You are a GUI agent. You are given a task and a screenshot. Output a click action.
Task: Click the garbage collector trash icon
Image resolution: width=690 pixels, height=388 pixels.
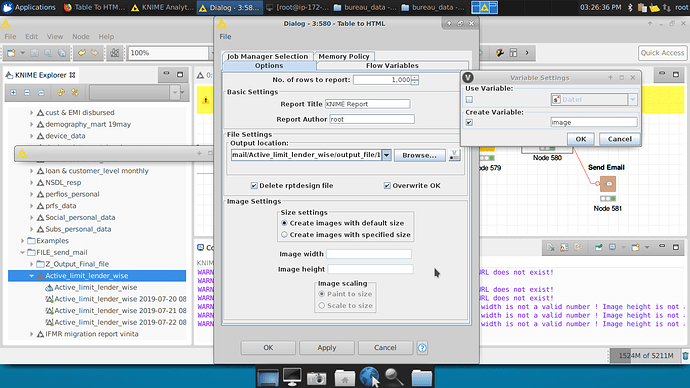685,355
